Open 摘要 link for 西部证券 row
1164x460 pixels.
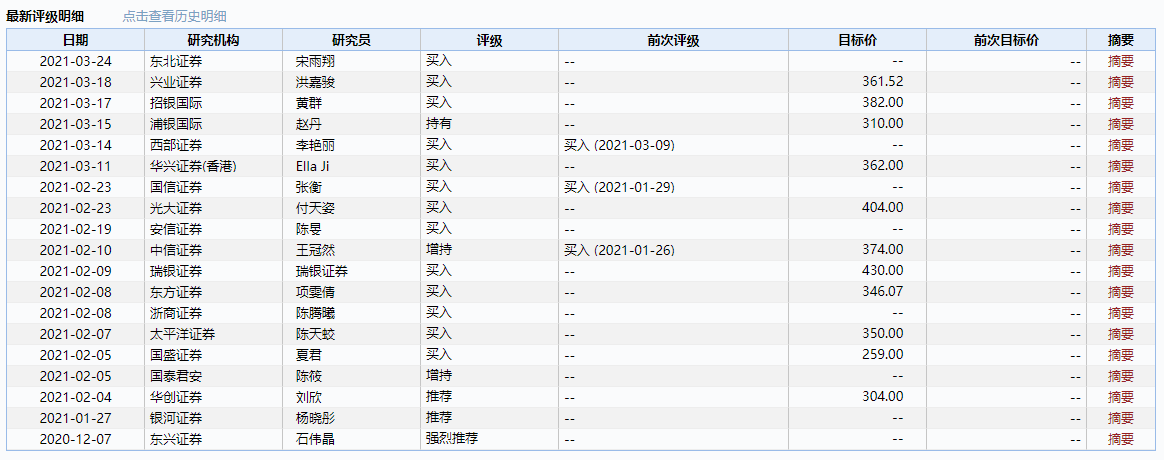1121,145
